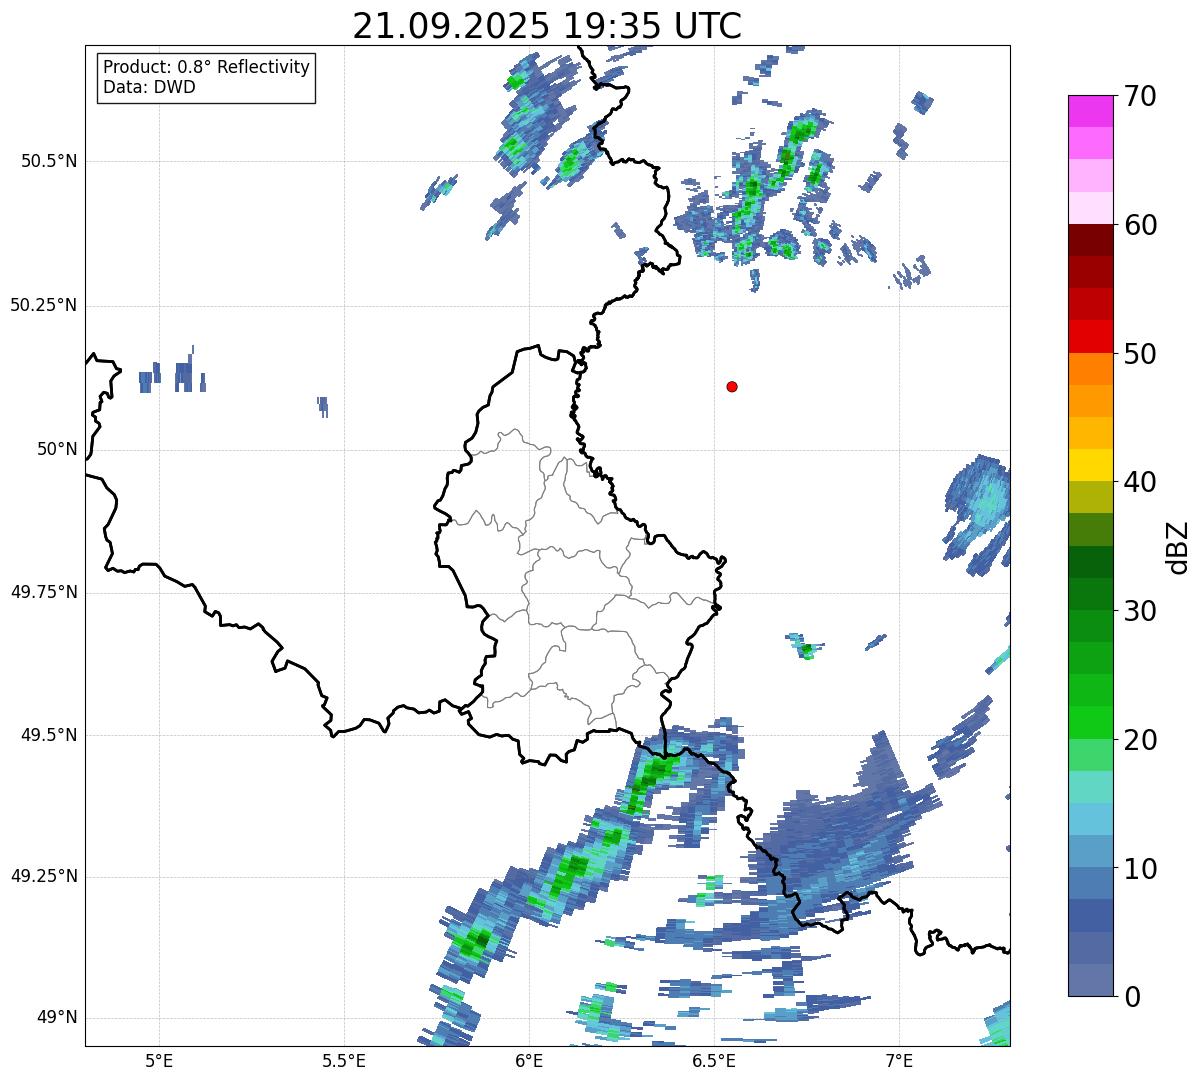Screen dimensions: 1202x1081
Task: Click the plot title 21.09.2025 19:35 UTC
Action: coord(547,26)
